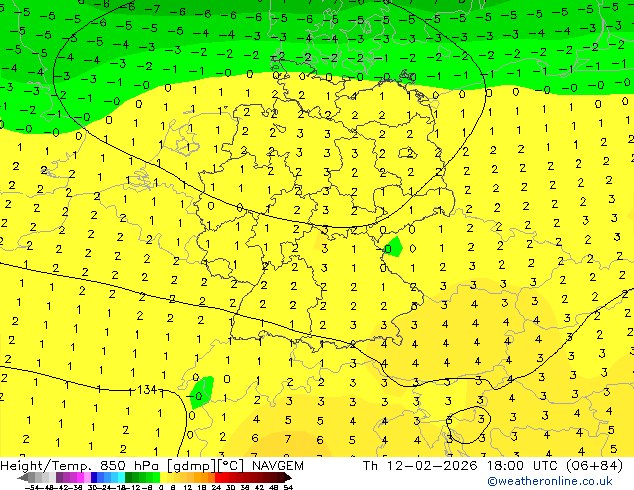Screen dimensions: 634x490
Task: Pick the cyan swatch on the legend
Action: coord(122,477)
